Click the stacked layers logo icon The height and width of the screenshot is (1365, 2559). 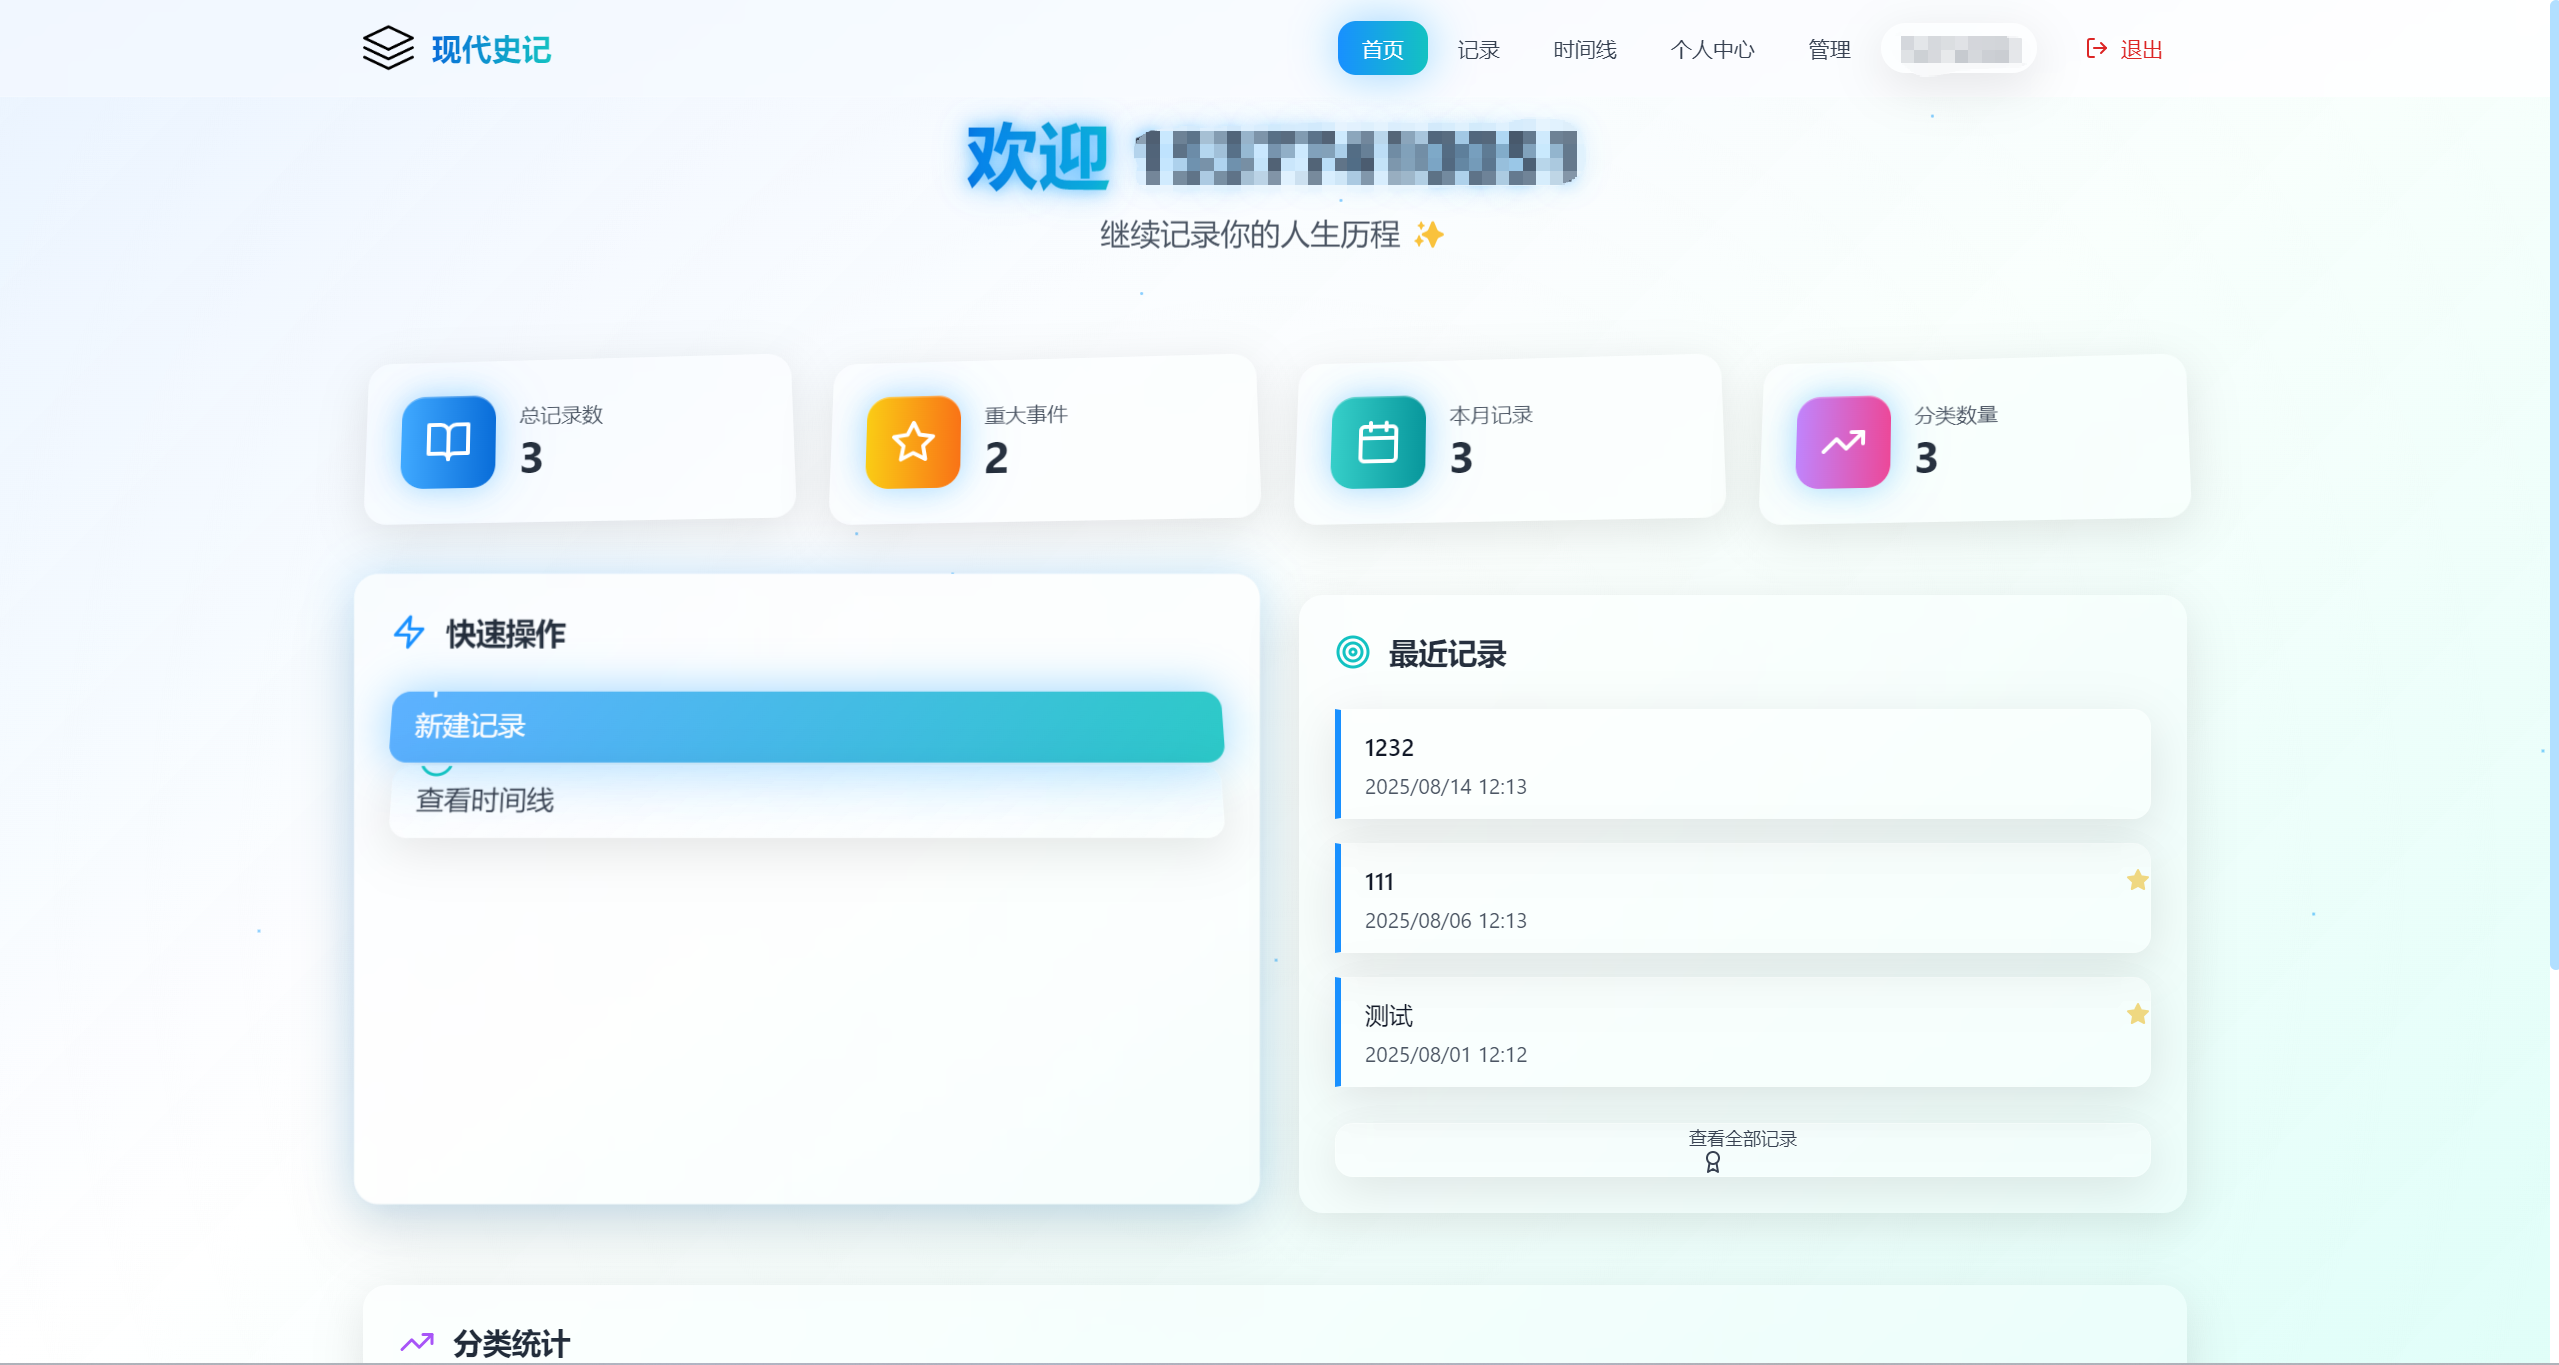pyautogui.click(x=388, y=48)
